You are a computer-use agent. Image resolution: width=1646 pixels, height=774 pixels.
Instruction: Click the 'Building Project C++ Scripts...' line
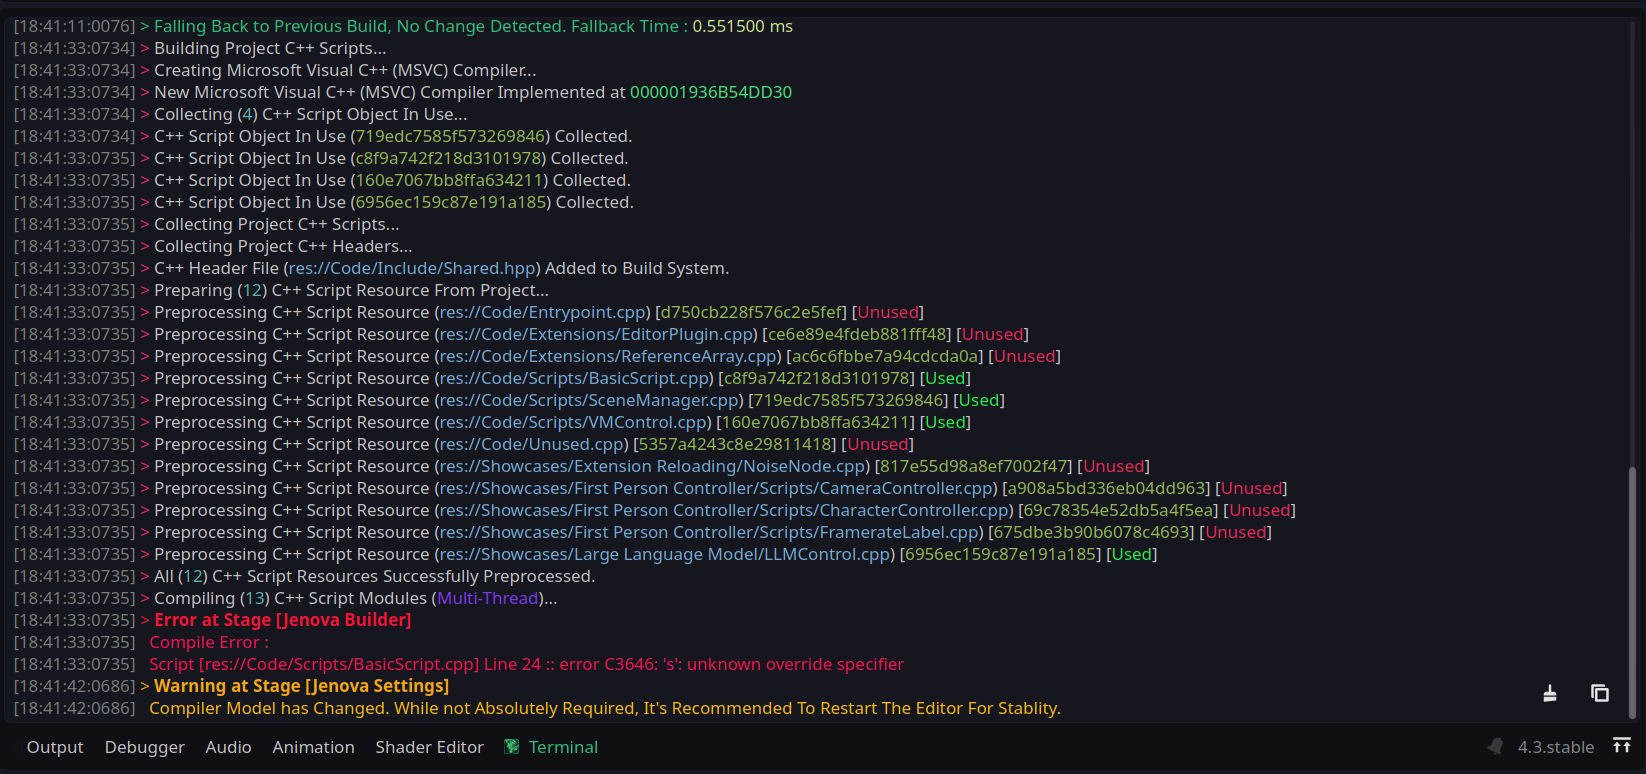coord(270,48)
